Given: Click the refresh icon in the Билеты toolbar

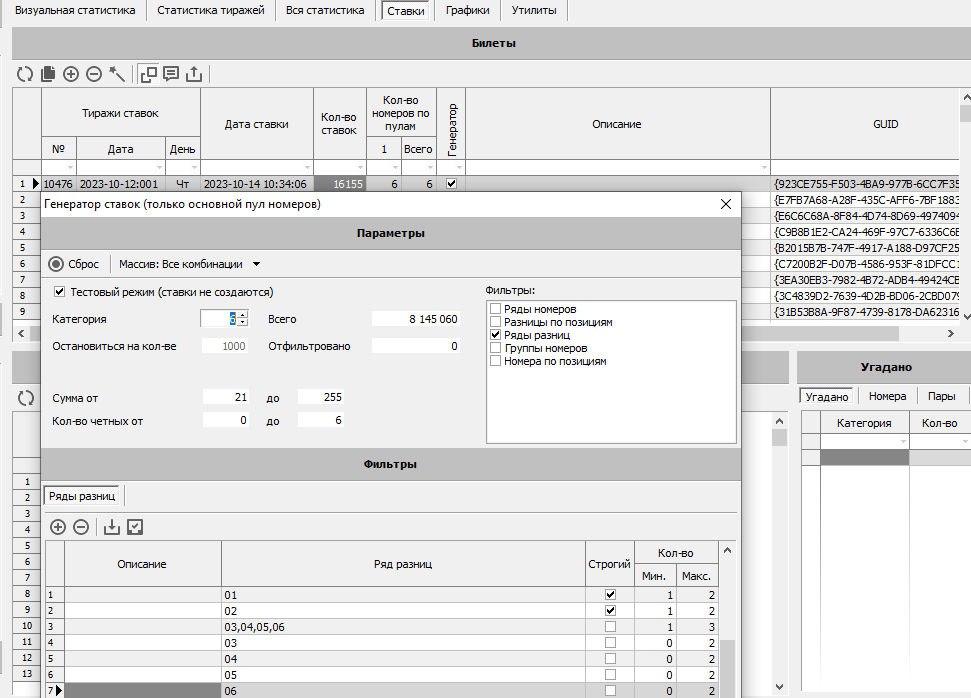Looking at the screenshot, I should pyautogui.click(x=25, y=74).
